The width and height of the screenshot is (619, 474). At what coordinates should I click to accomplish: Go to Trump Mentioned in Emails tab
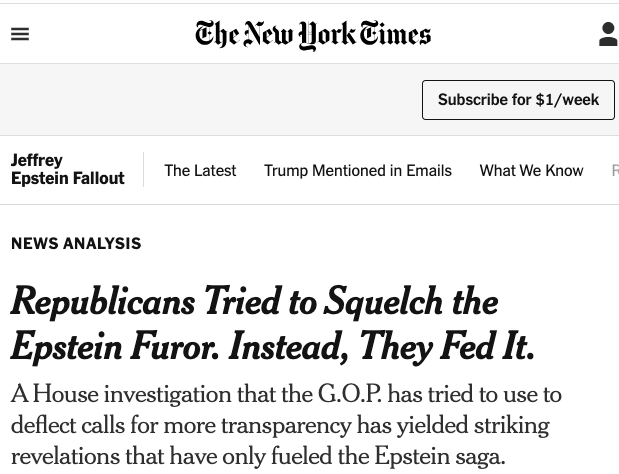[358, 170]
